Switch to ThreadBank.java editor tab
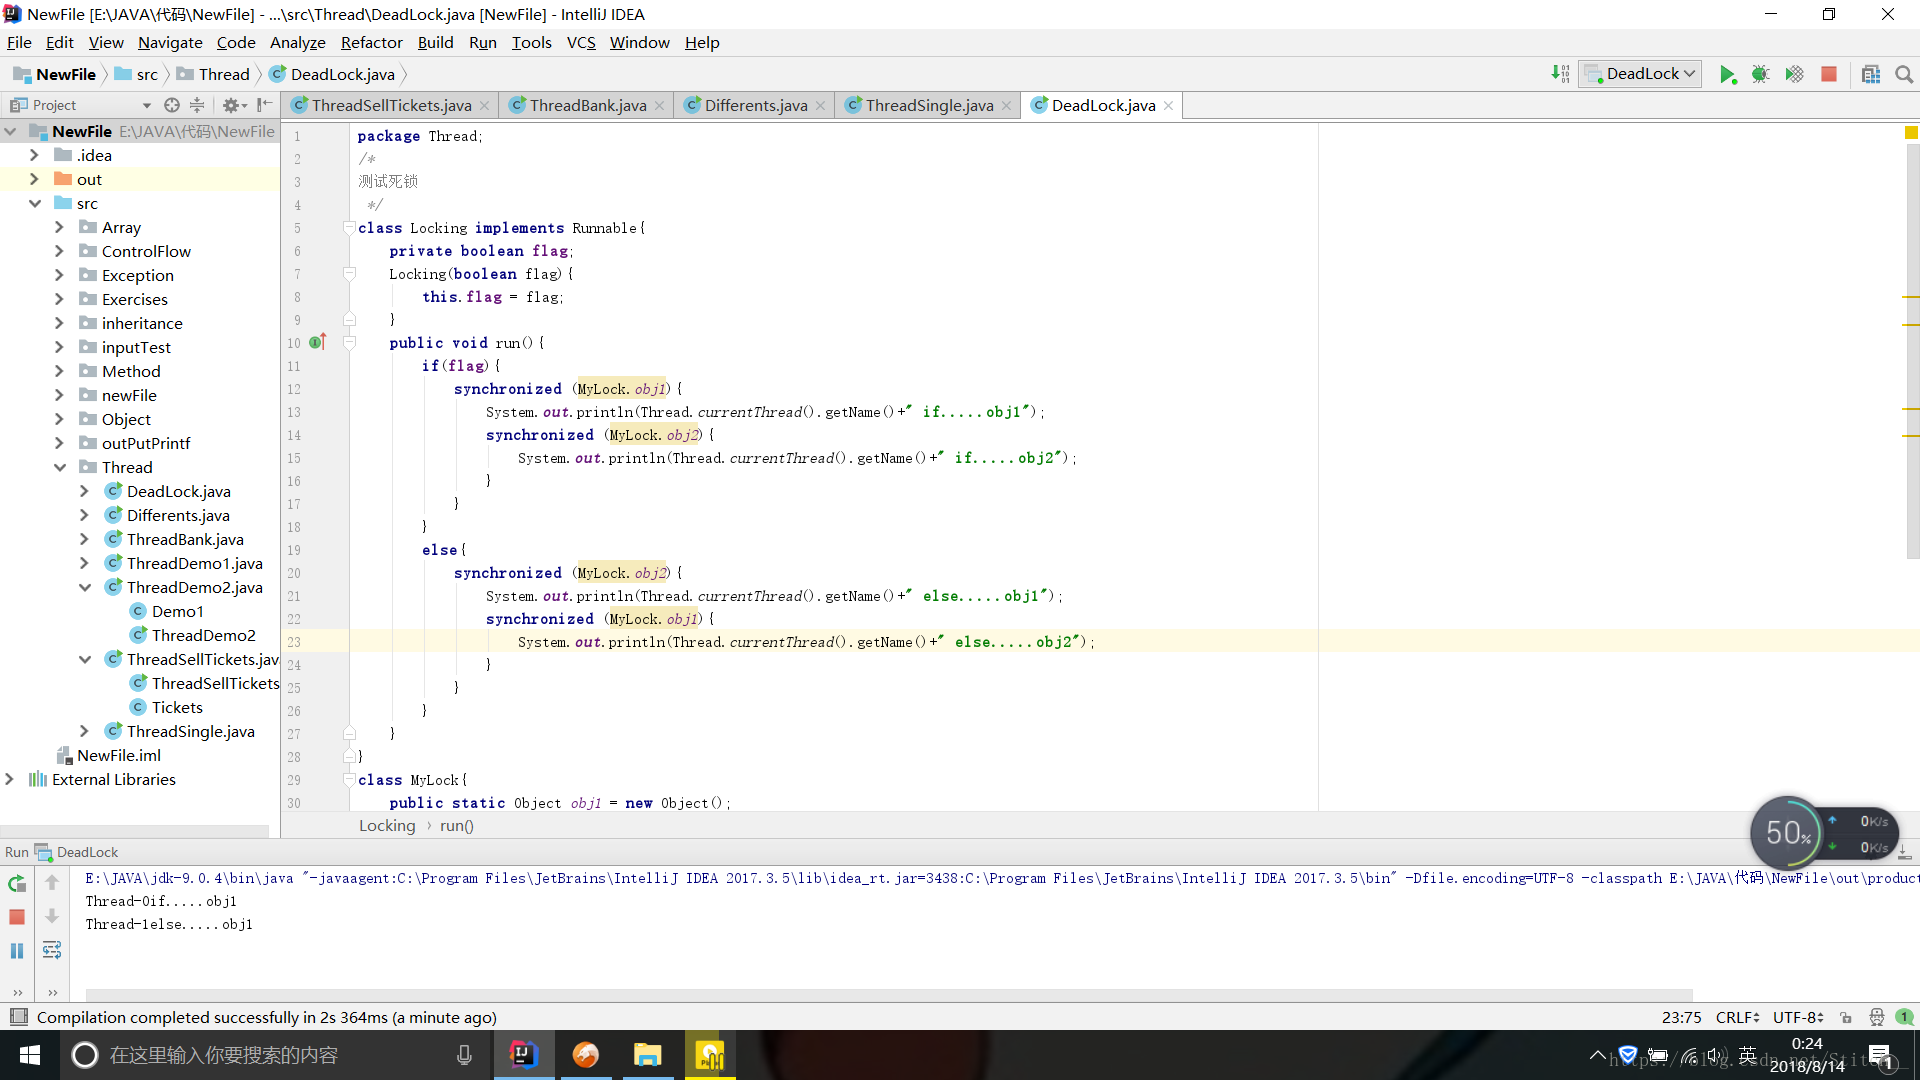Viewport: 1920px width, 1080px height. (x=588, y=105)
